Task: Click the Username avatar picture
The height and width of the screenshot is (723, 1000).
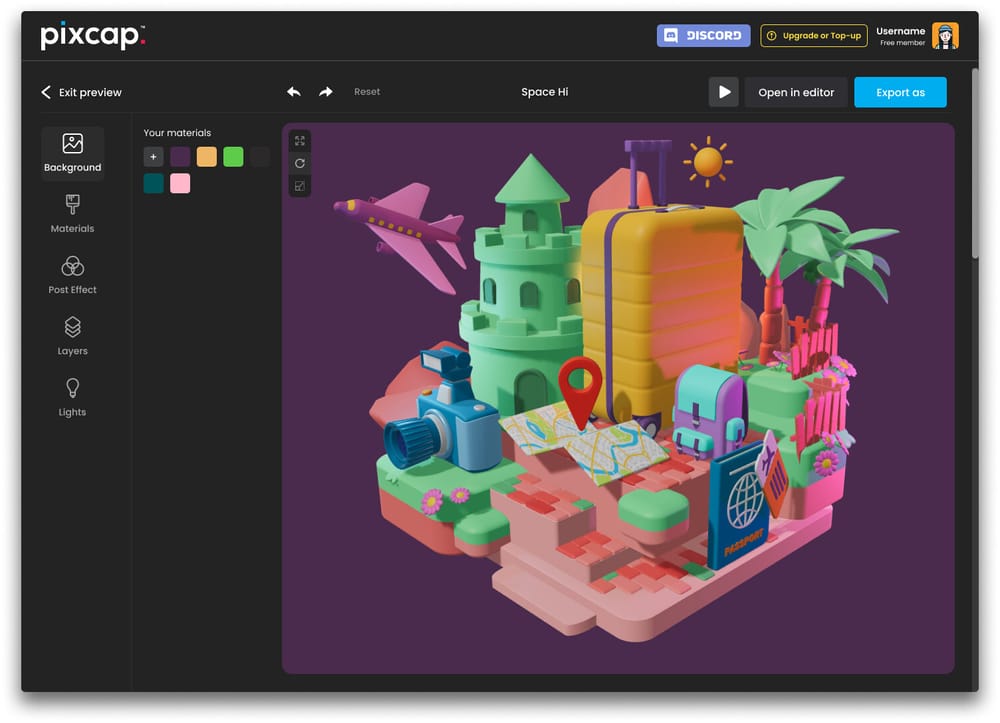Action: (x=946, y=35)
